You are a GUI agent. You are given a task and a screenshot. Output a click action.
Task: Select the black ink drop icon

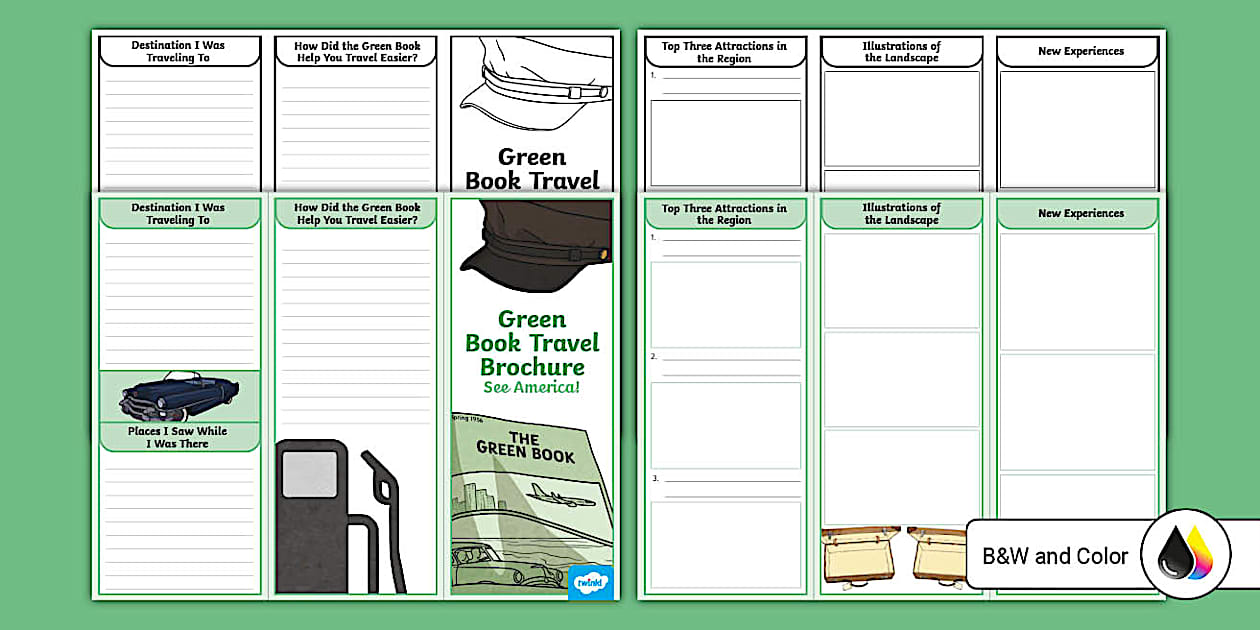click(x=1176, y=555)
